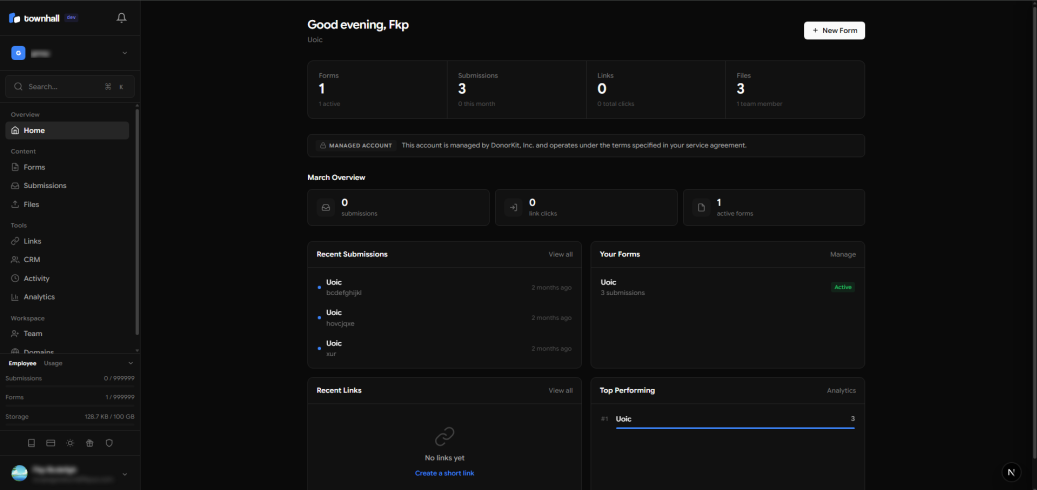Click the Activity clock icon in sidebar

(15, 278)
